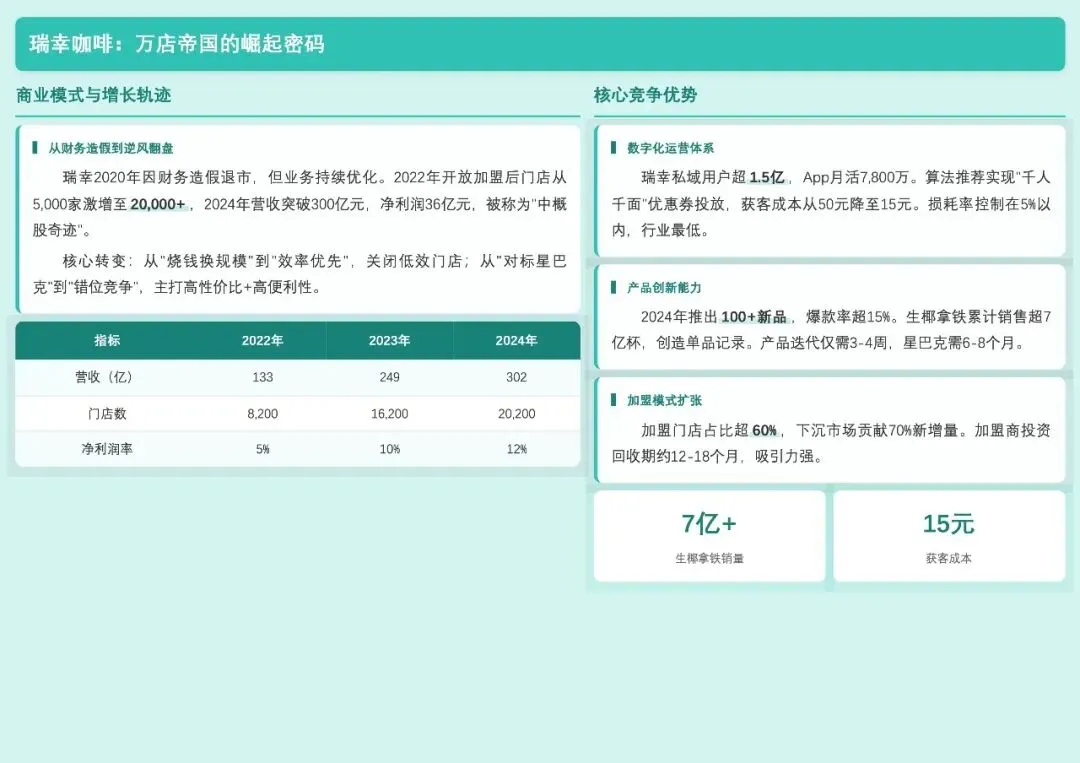Image resolution: width=1080 pixels, height=763 pixels.
Task: Select the 2022年 column header
Action: click(262, 340)
